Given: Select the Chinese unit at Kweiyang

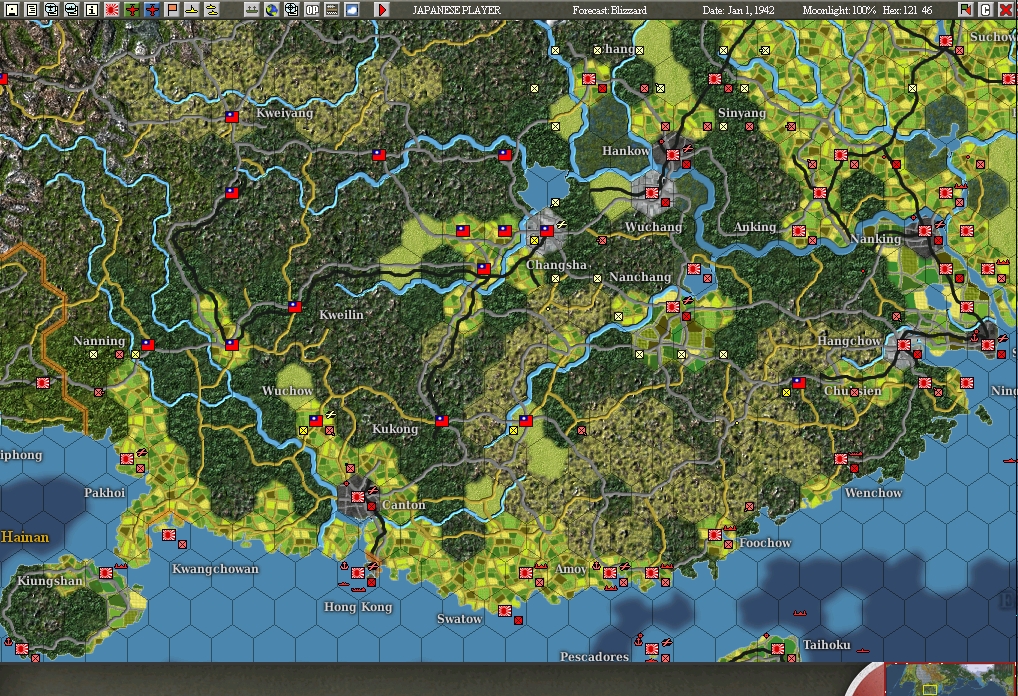Looking at the screenshot, I should pyautogui.click(x=232, y=117).
